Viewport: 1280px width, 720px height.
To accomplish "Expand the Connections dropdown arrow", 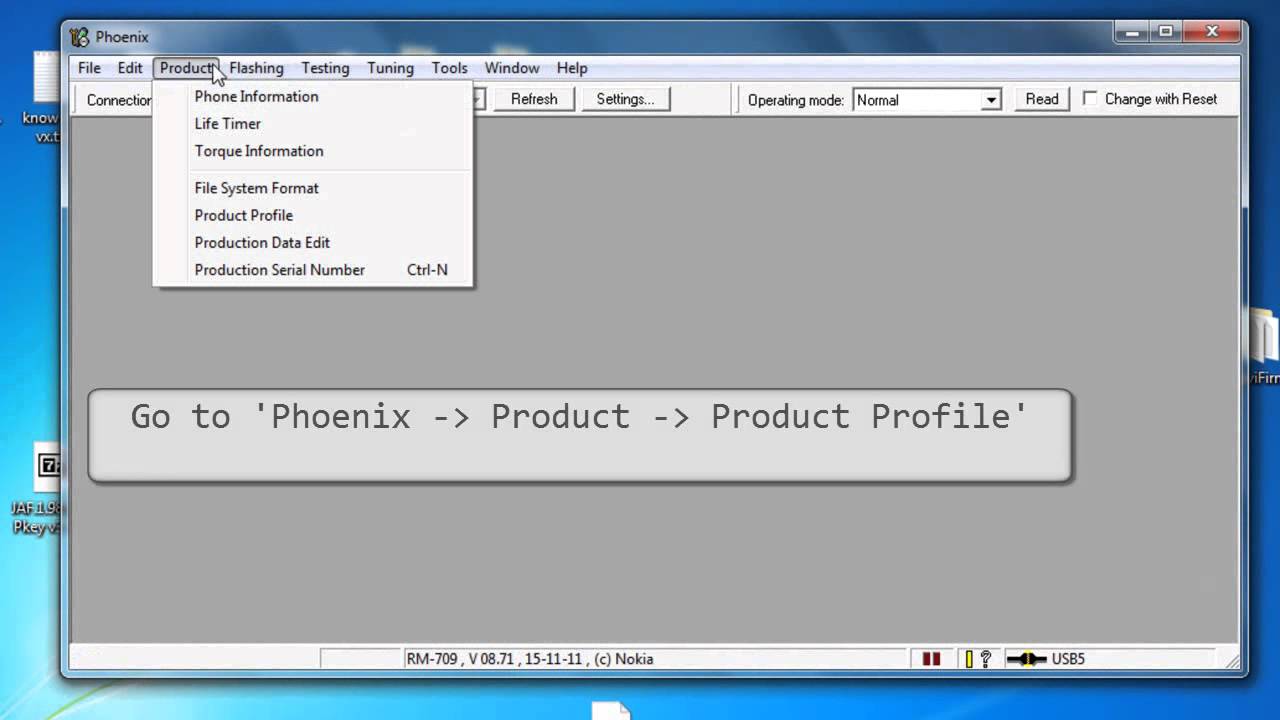I will [x=479, y=99].
